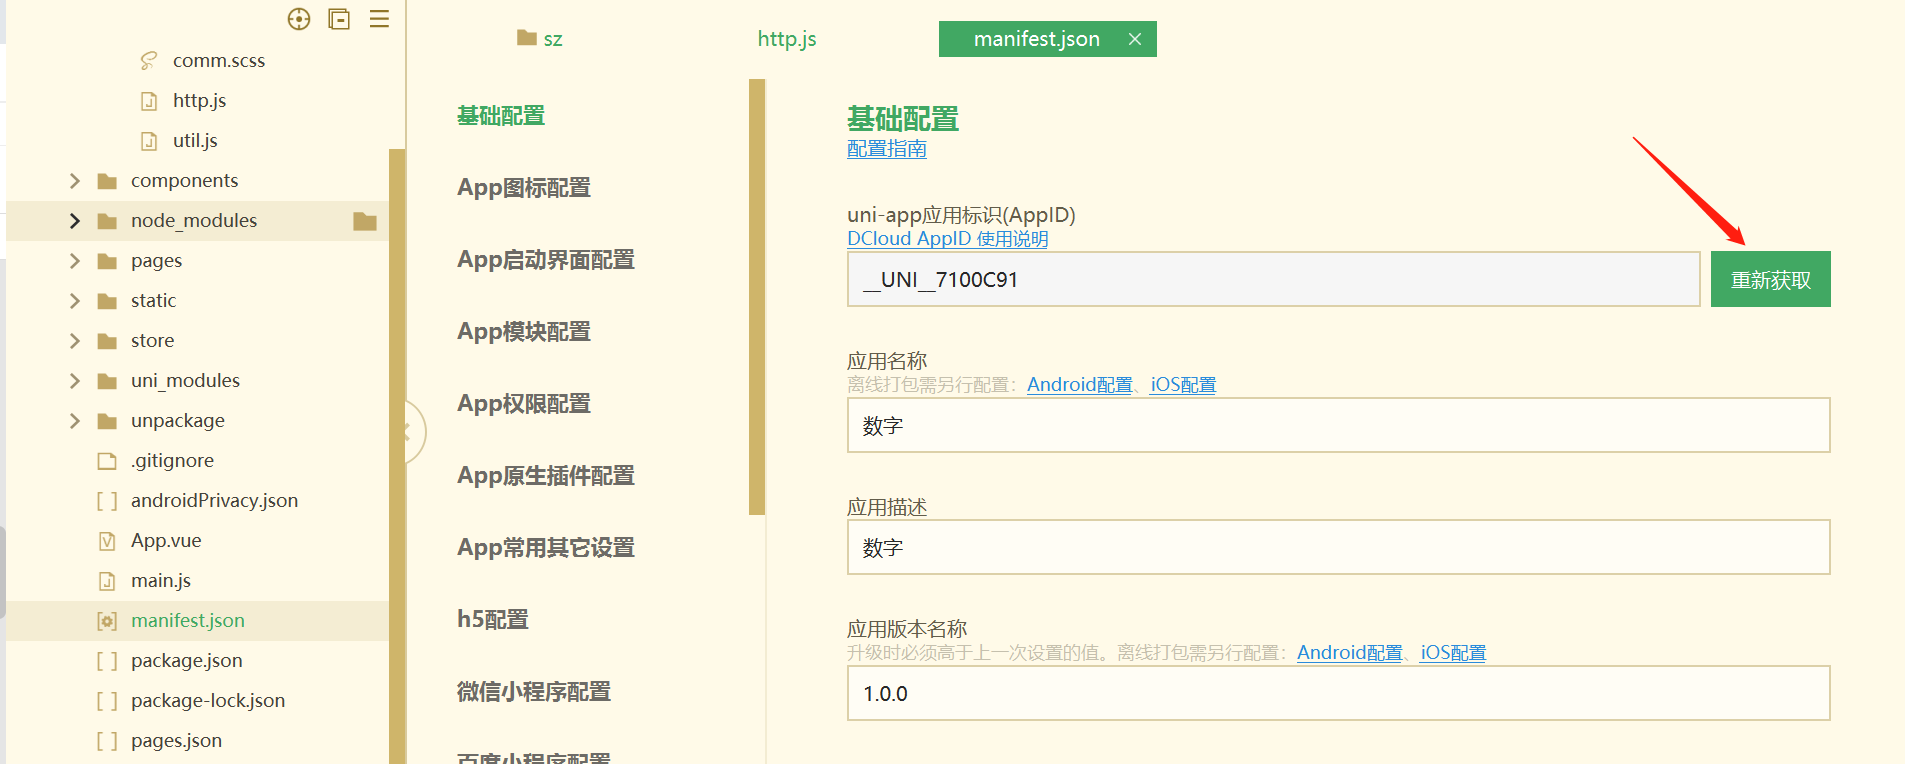Open the 配置指南 link
The height and width of the screenshot is (764, 1905).
tap(886, 149)
